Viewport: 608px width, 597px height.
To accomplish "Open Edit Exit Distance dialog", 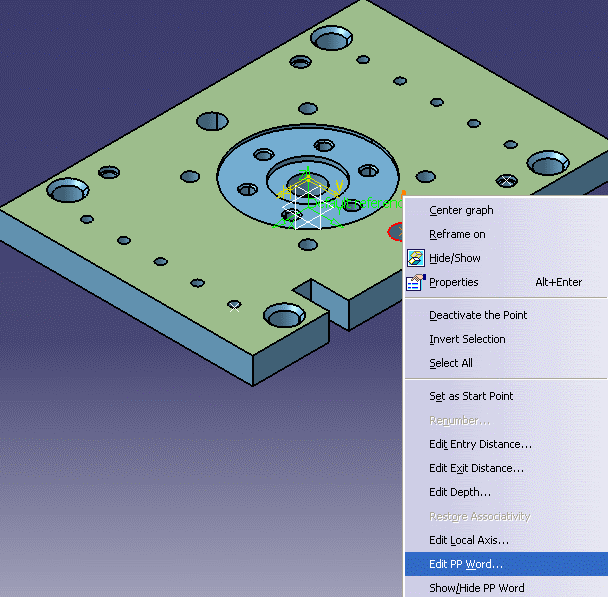I will pos(476,468).
